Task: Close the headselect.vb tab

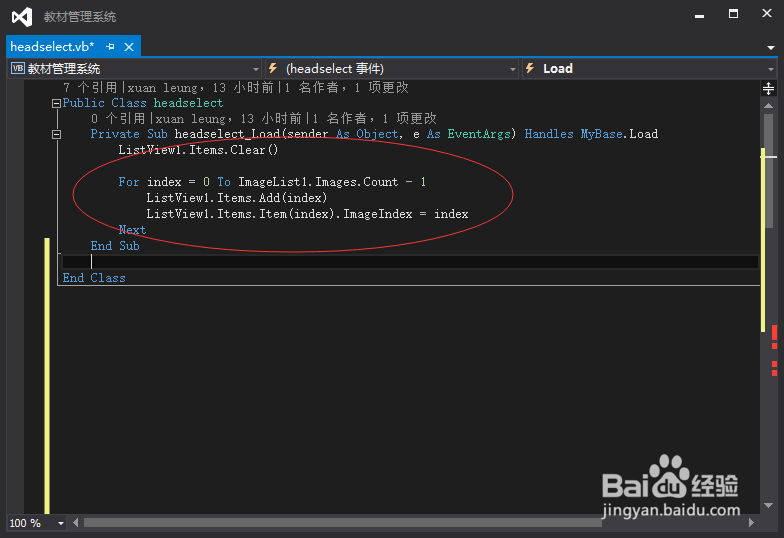Action: click(x=129, y=47)
